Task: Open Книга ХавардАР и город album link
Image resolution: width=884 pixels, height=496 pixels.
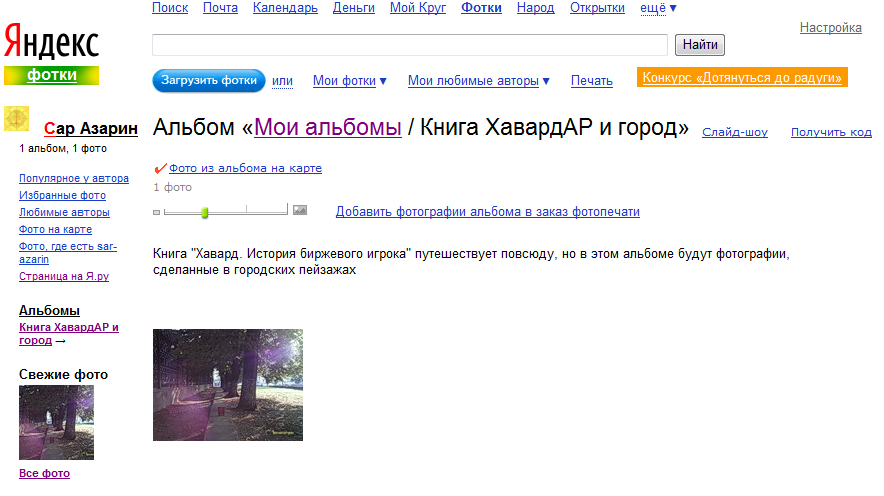Action: (x=69, y=334)
